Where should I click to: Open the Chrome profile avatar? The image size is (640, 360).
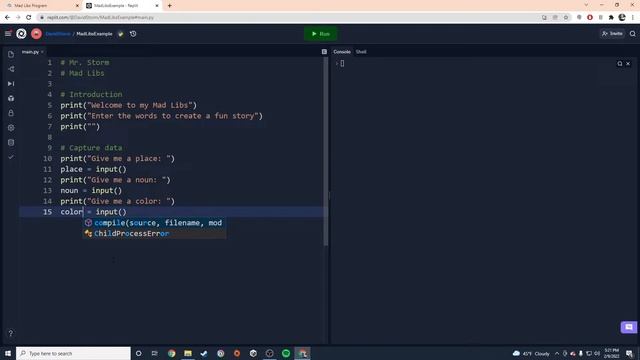point(622,18)
